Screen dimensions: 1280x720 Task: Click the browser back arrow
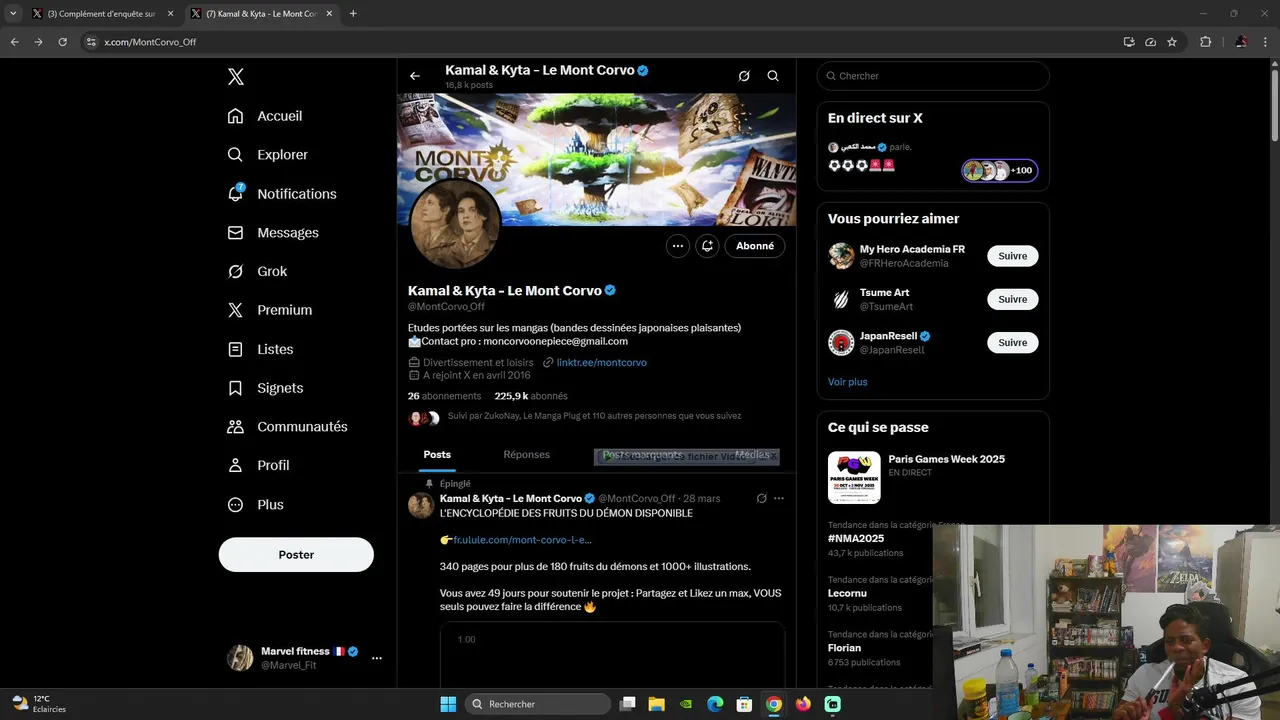tap(14, 42)
